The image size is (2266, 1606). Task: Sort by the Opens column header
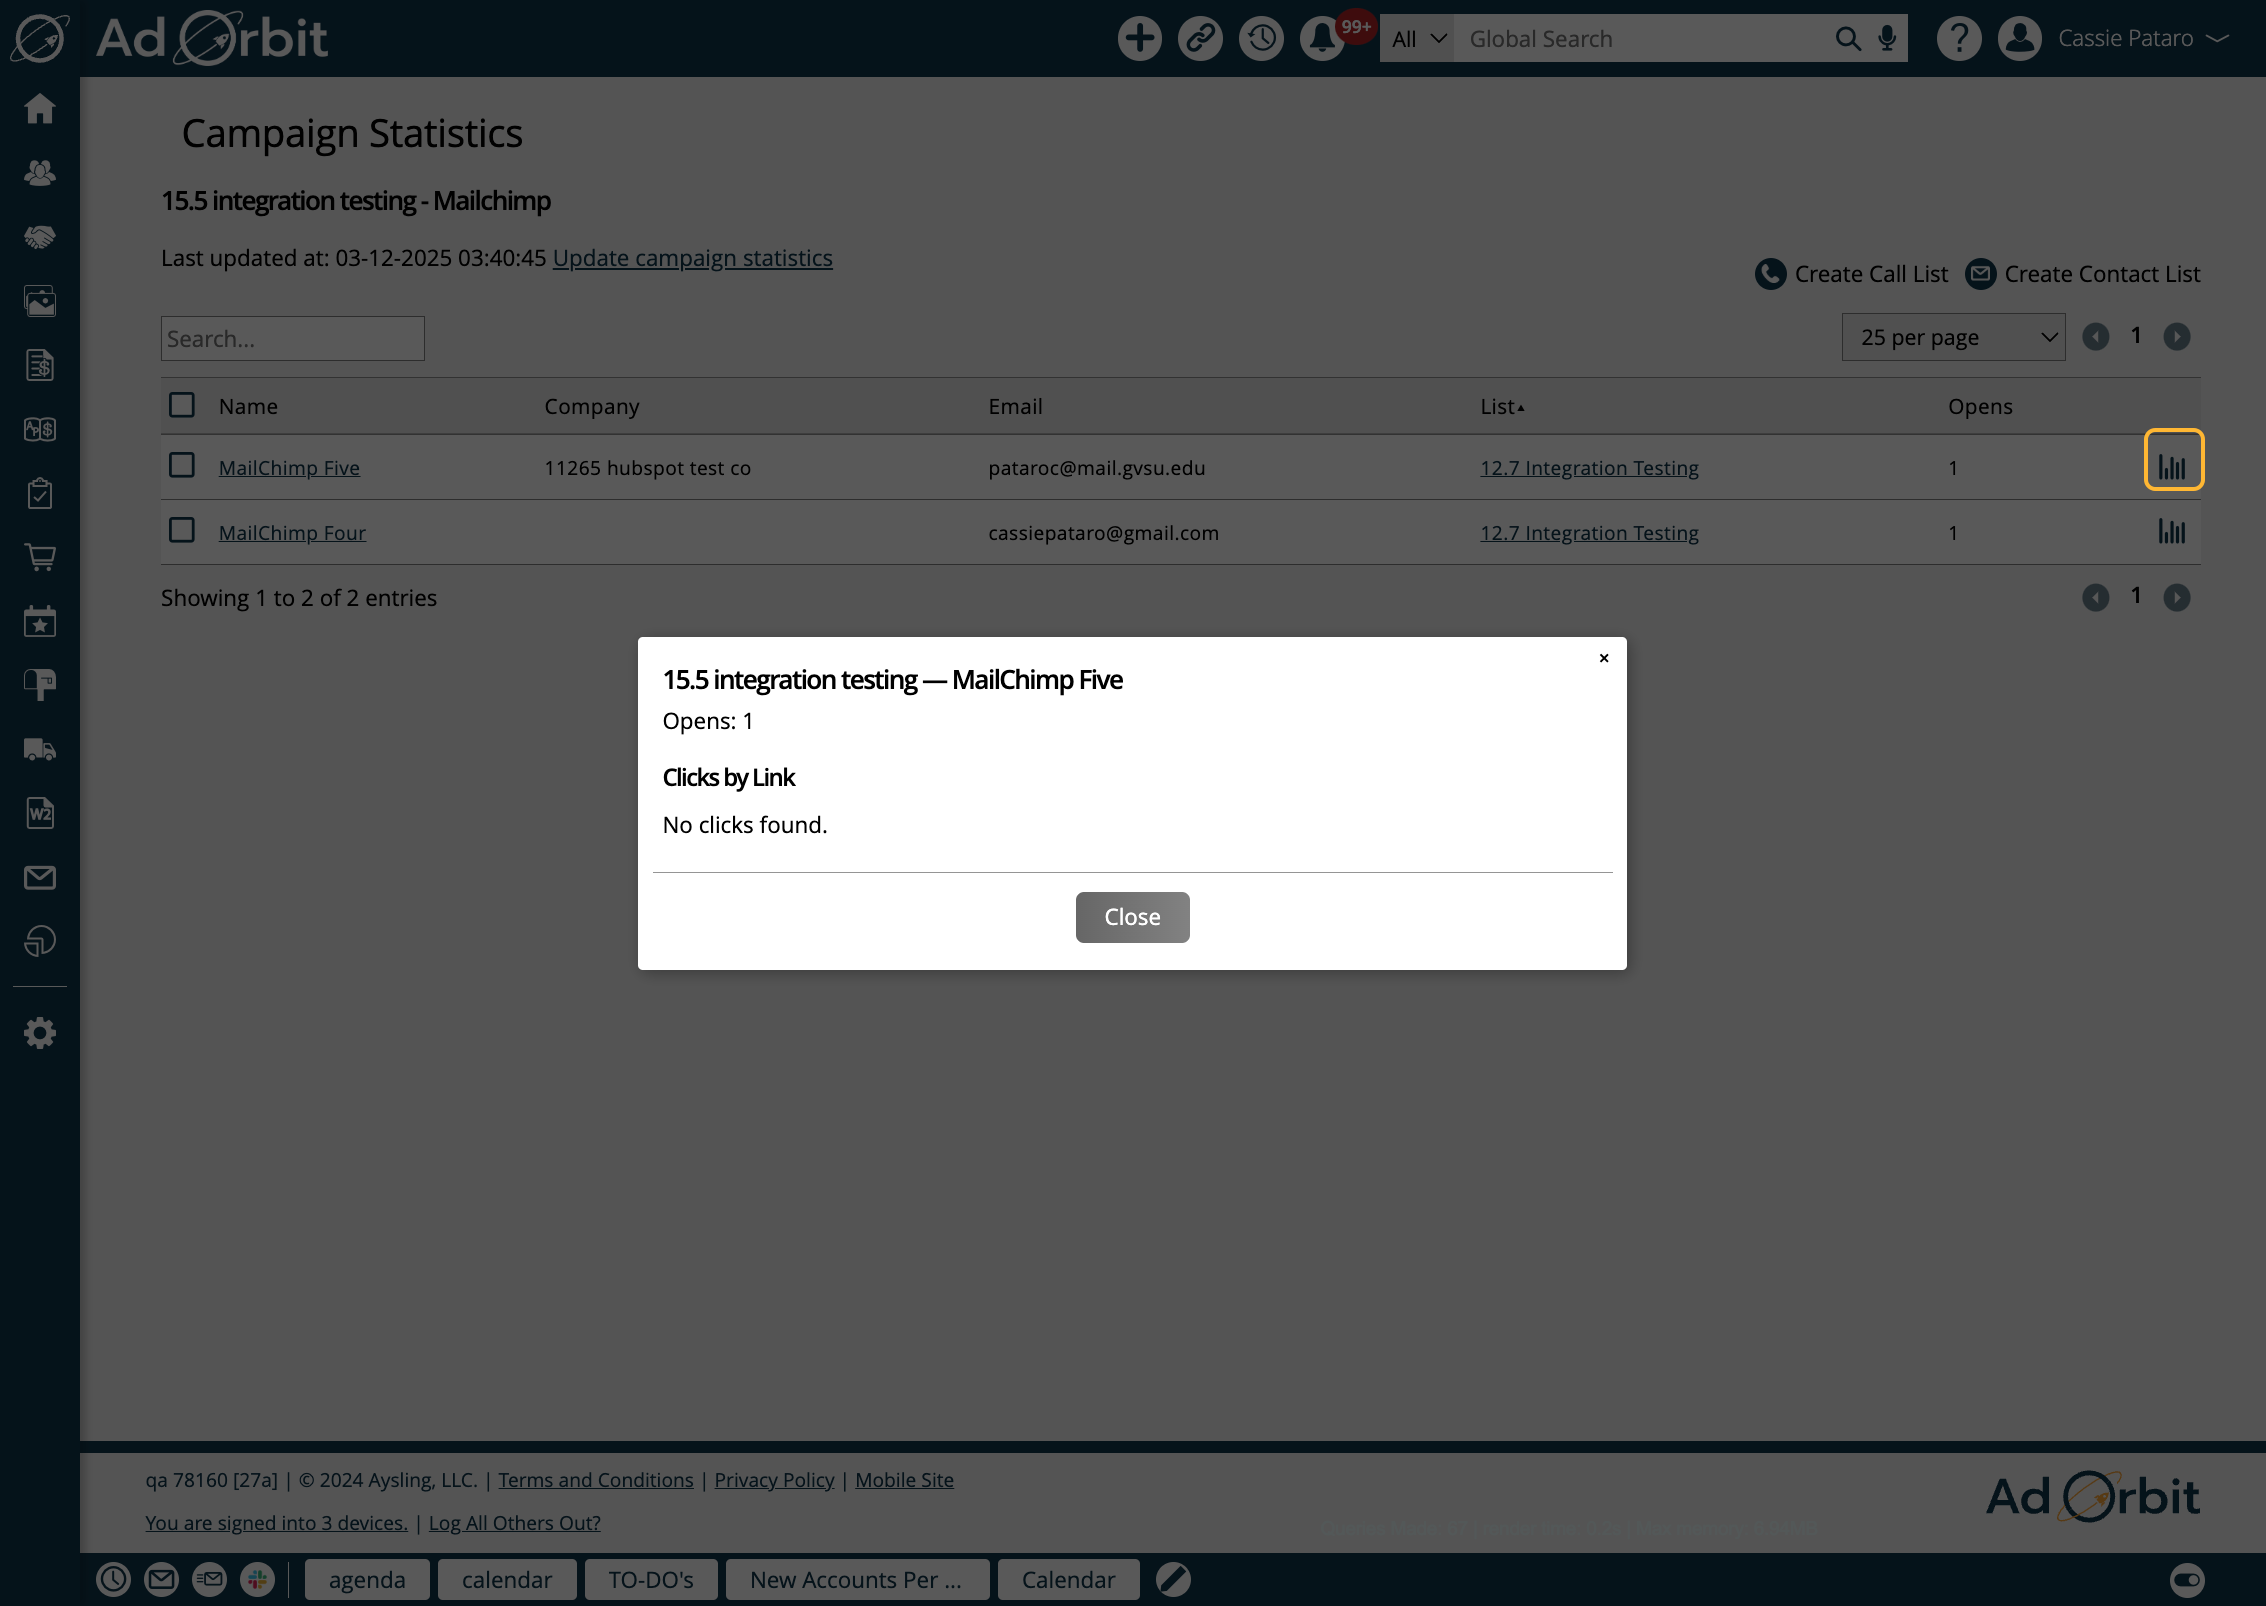[x=1980, y=406]
